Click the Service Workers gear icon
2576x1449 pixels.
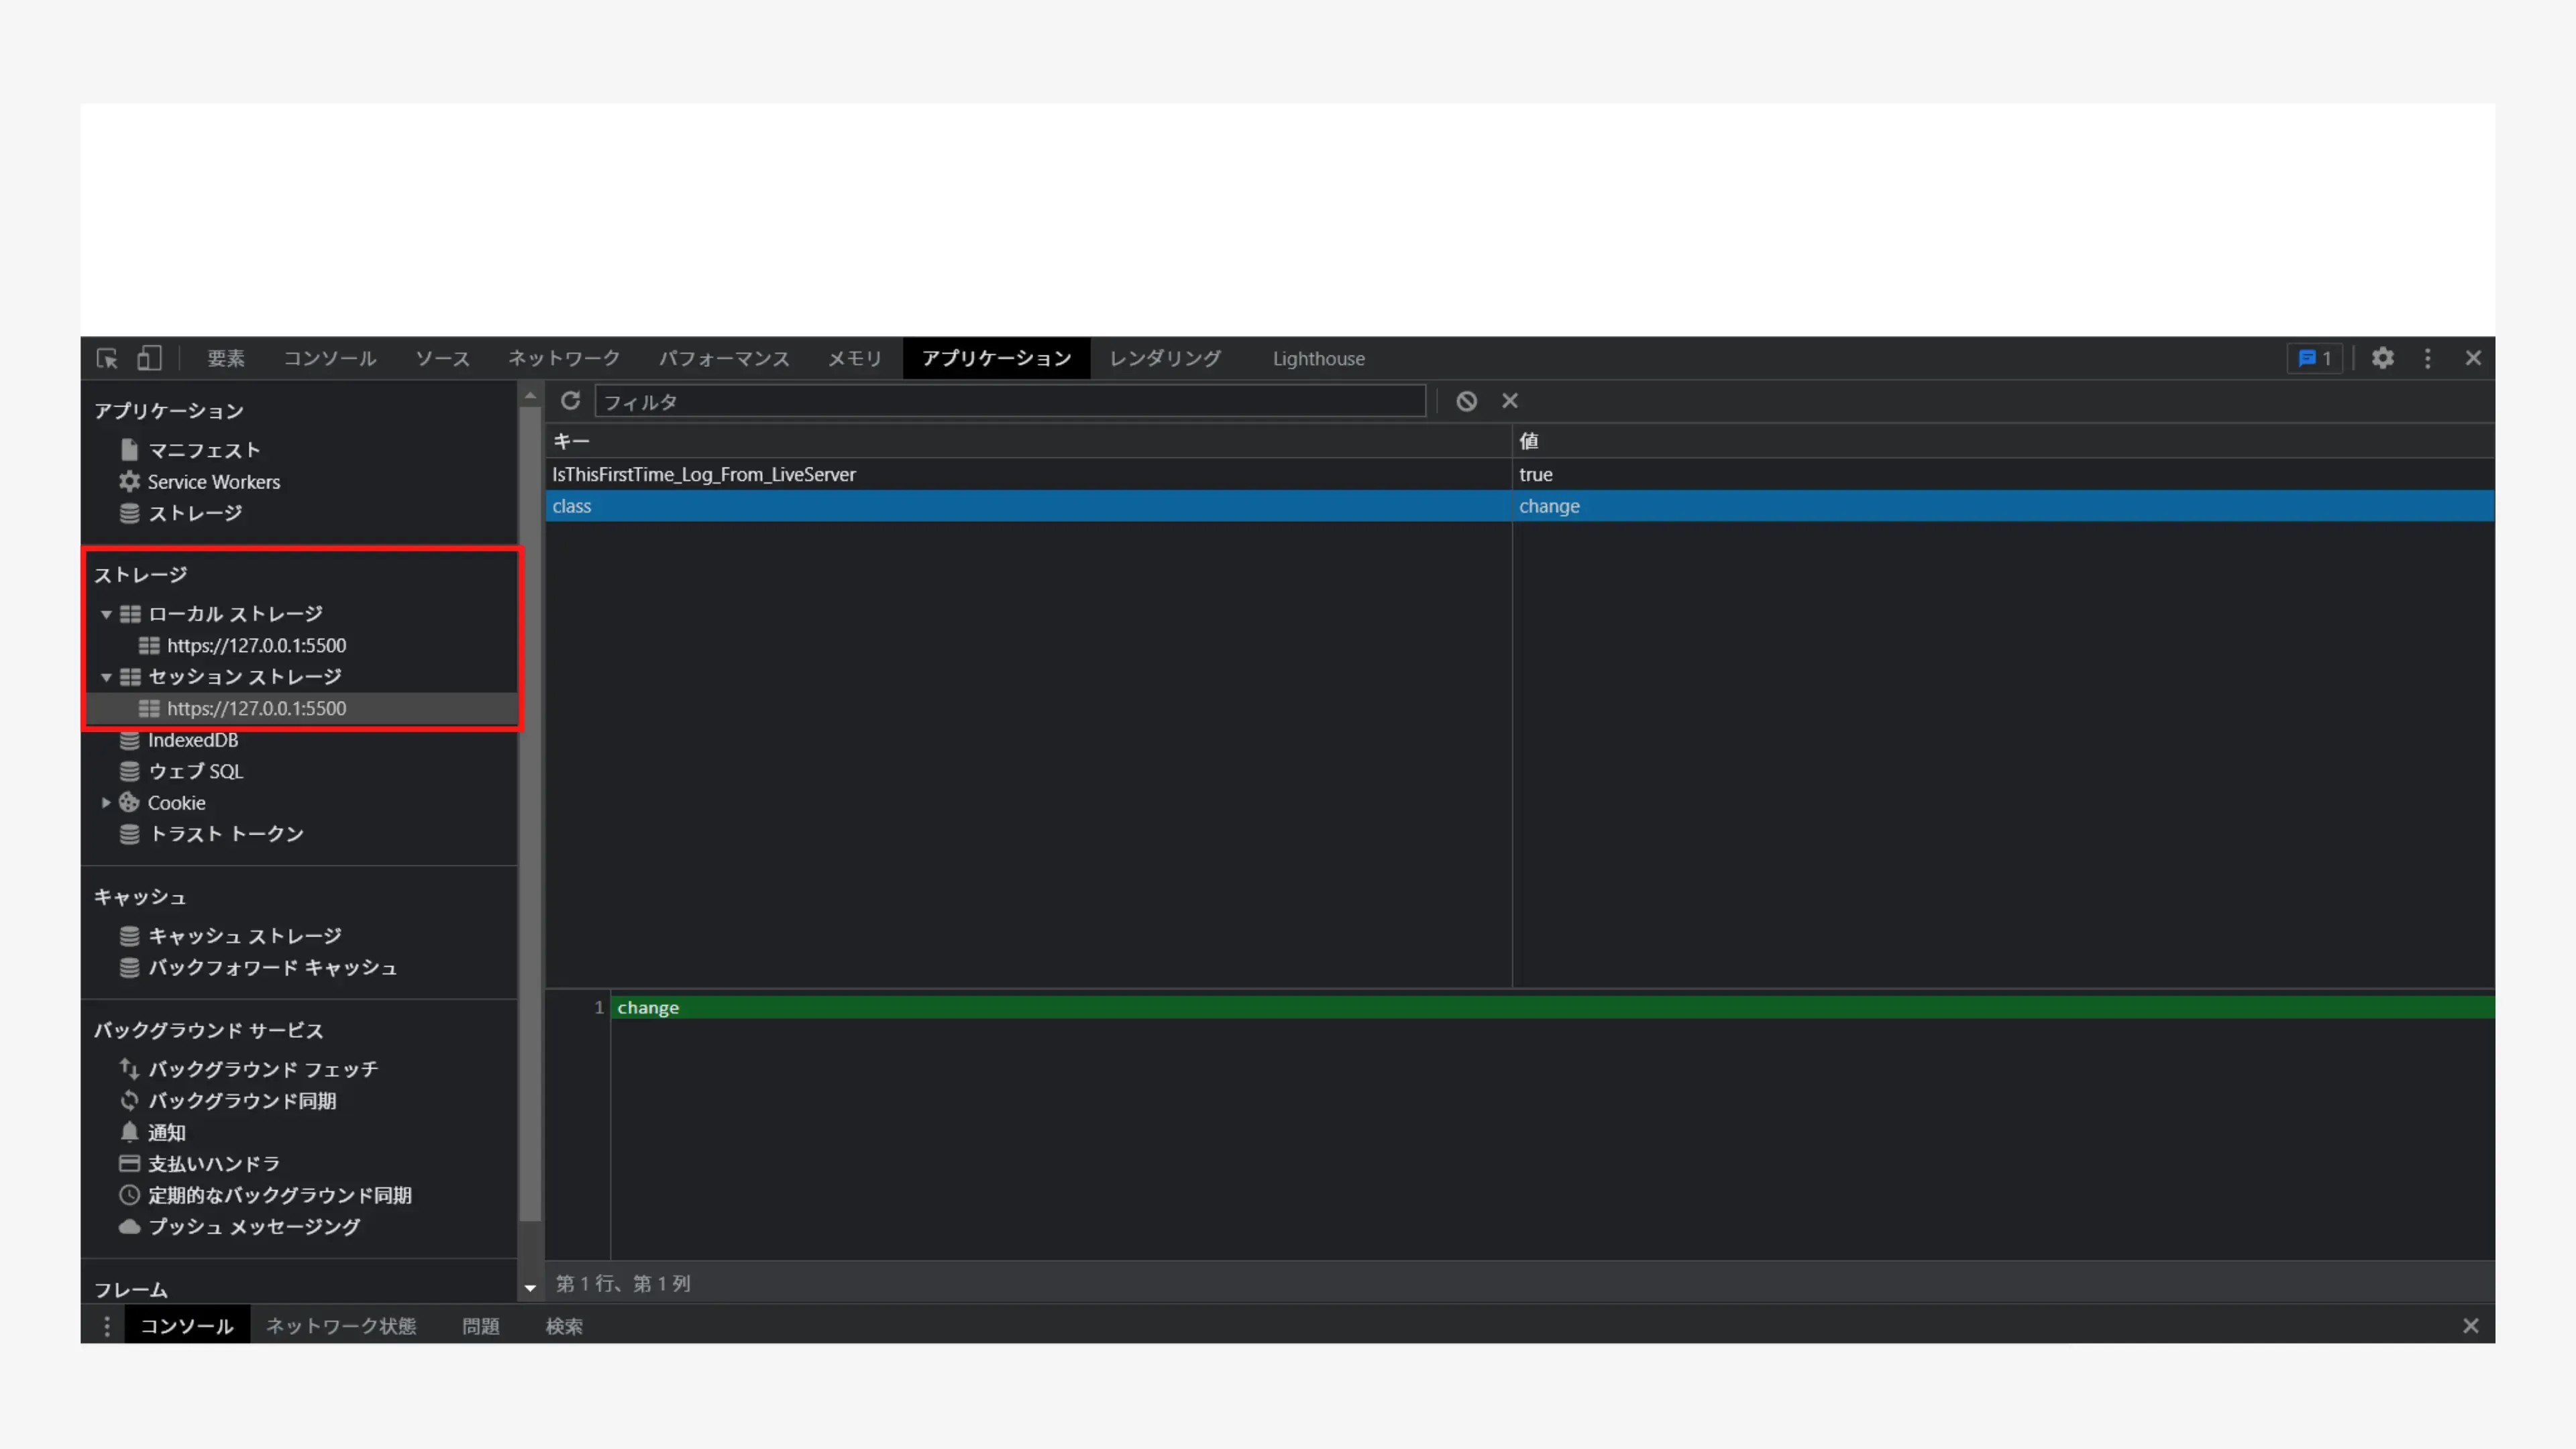tap(129, 481)
